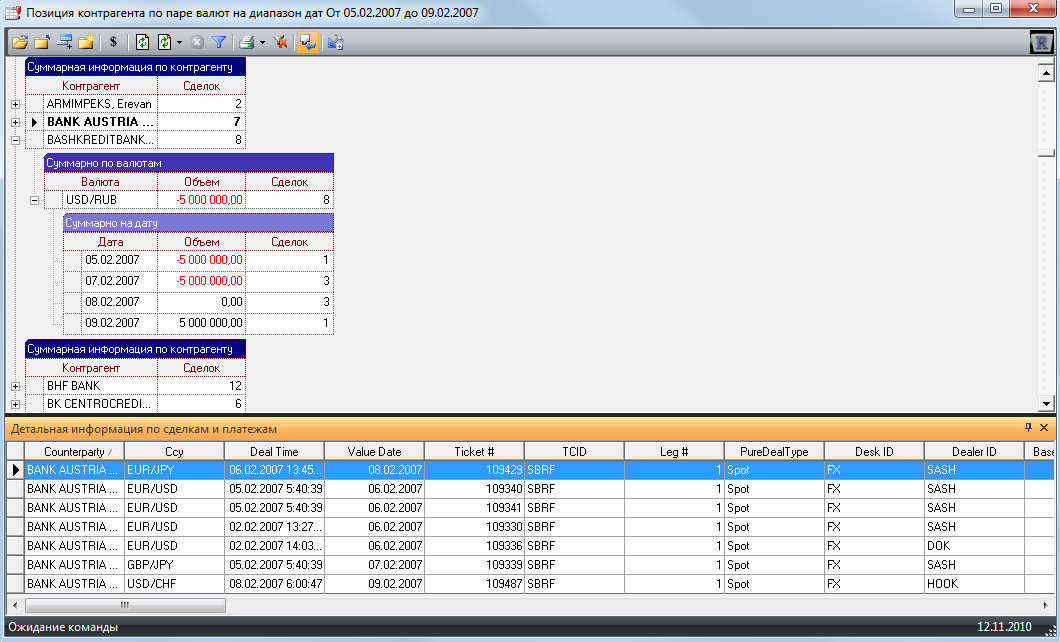The height and width of the screenshot is (642, 1060).
Task: Click the printer icon in toolbar
Action: 247,43
